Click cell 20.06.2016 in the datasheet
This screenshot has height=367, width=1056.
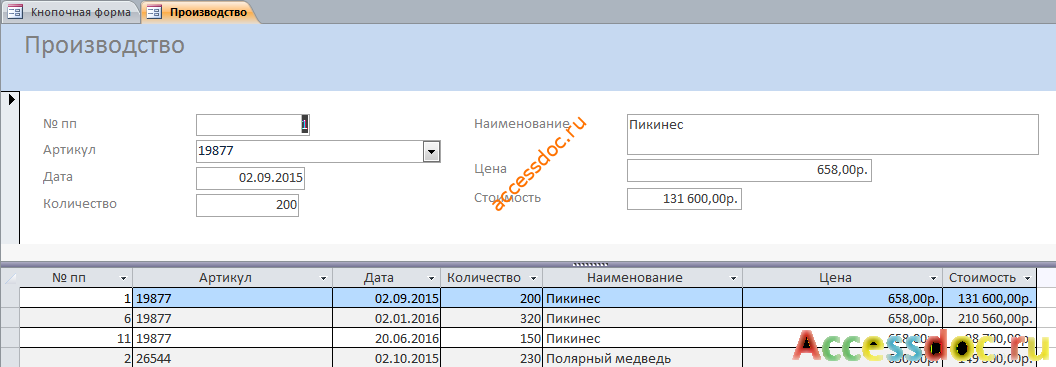(387, 338)
